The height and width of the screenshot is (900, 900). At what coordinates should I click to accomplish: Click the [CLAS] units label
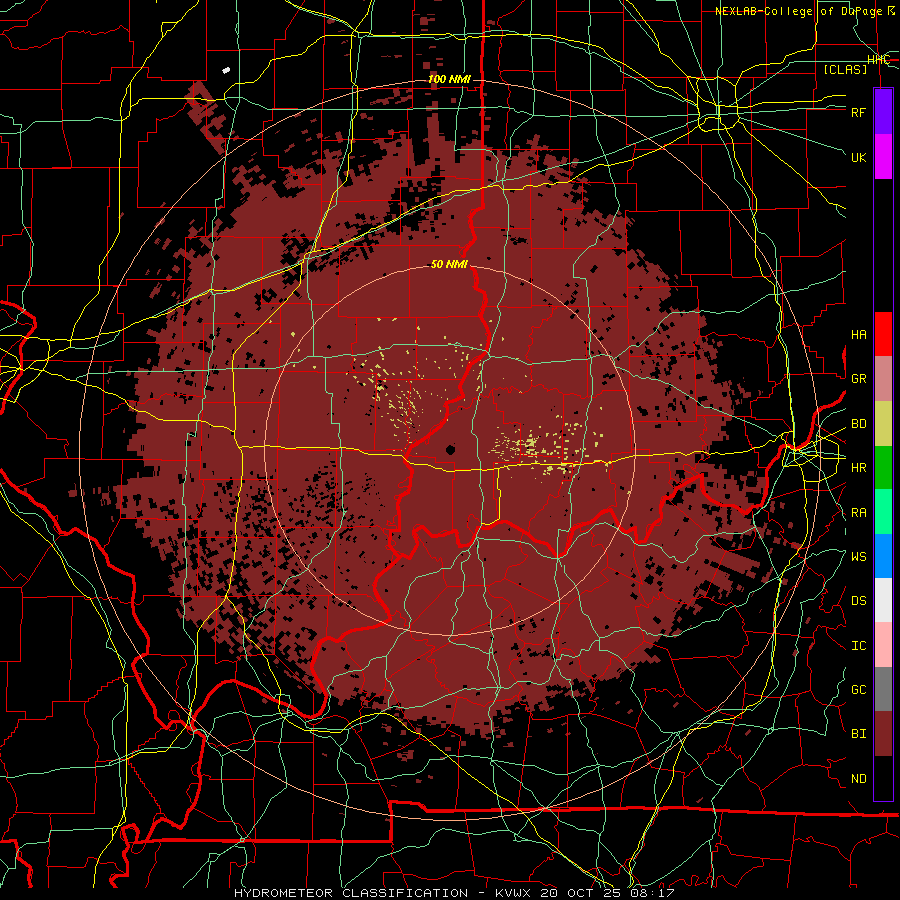845,69
